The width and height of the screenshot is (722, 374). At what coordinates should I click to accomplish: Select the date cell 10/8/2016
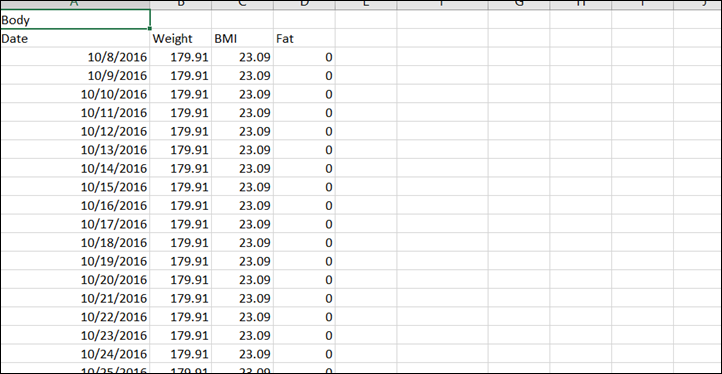click(x=75, y=57)
